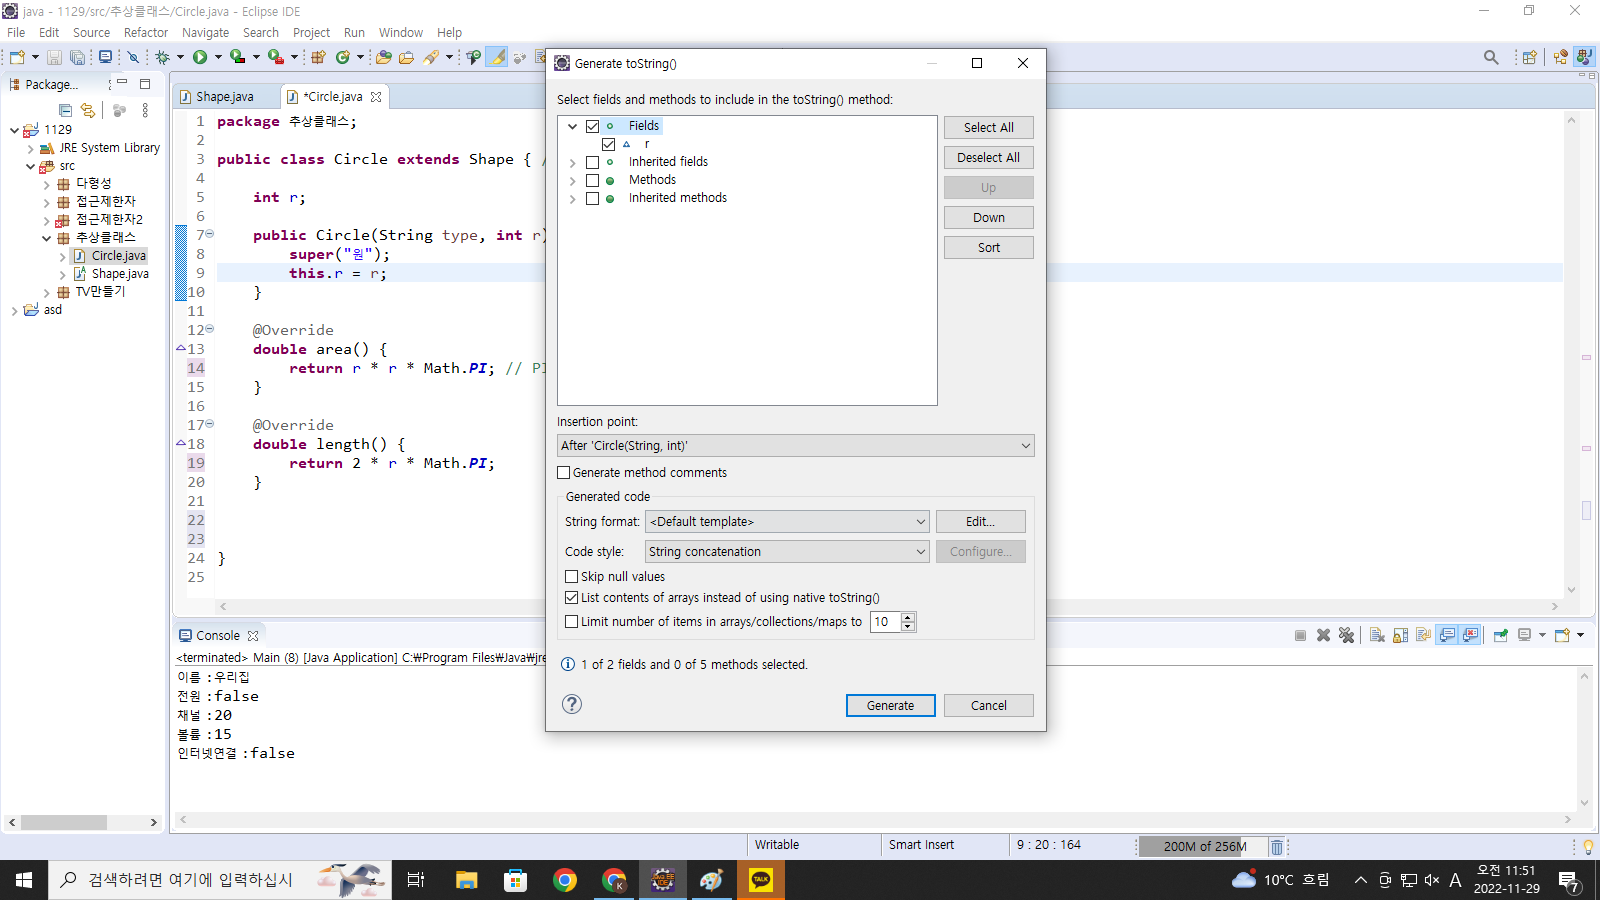Click the Open Type toolbar icon

(383, 57)
